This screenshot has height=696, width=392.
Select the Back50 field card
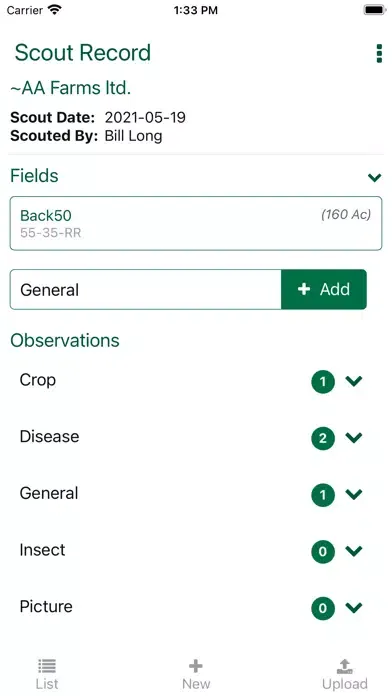(196, 223)
